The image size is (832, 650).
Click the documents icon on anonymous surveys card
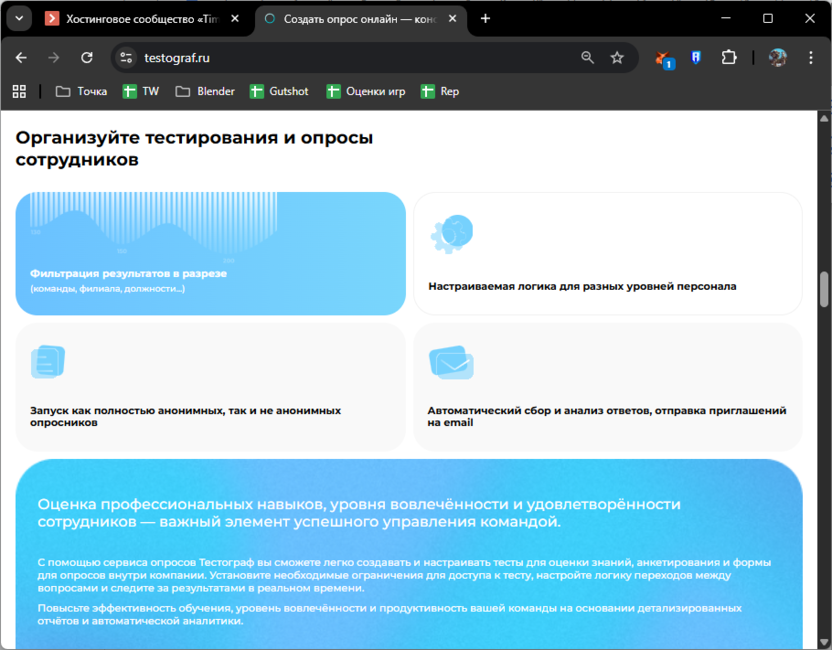[x=46, y=364]
